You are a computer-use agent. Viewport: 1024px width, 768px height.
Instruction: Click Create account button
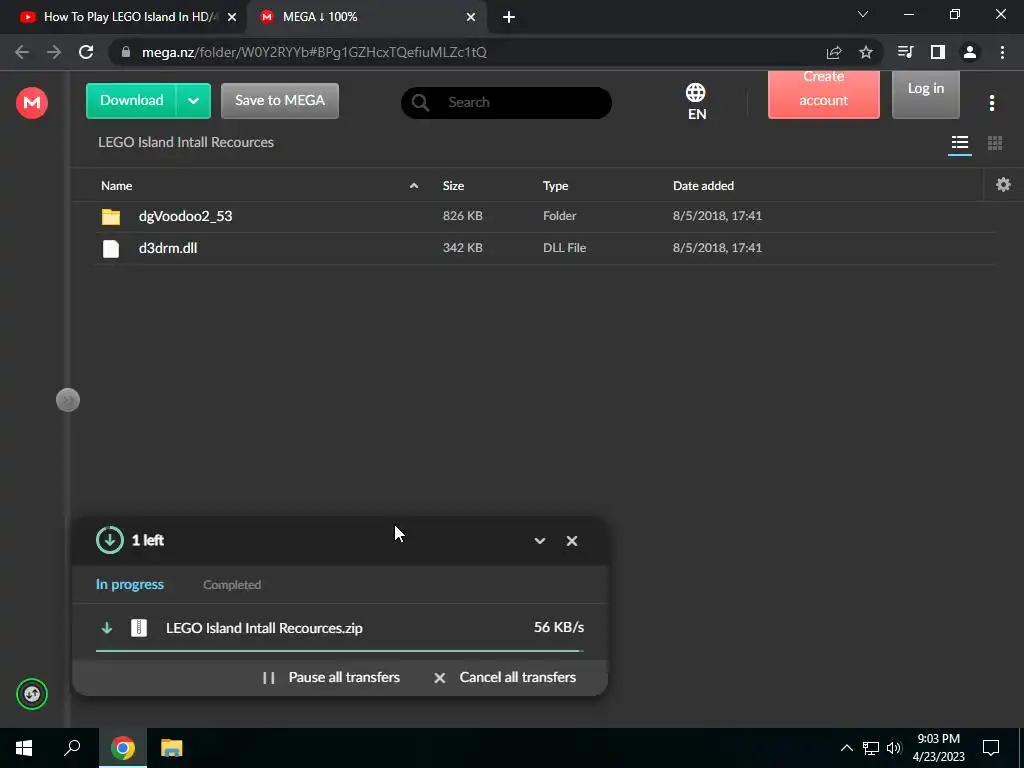pos(824,95)
